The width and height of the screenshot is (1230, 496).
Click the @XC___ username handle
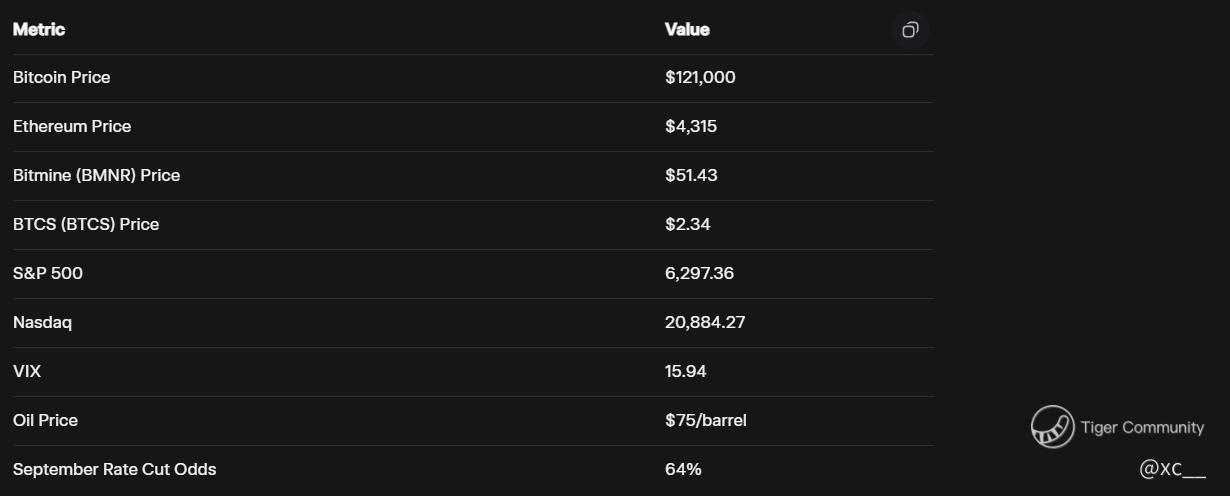point(1172,469)
